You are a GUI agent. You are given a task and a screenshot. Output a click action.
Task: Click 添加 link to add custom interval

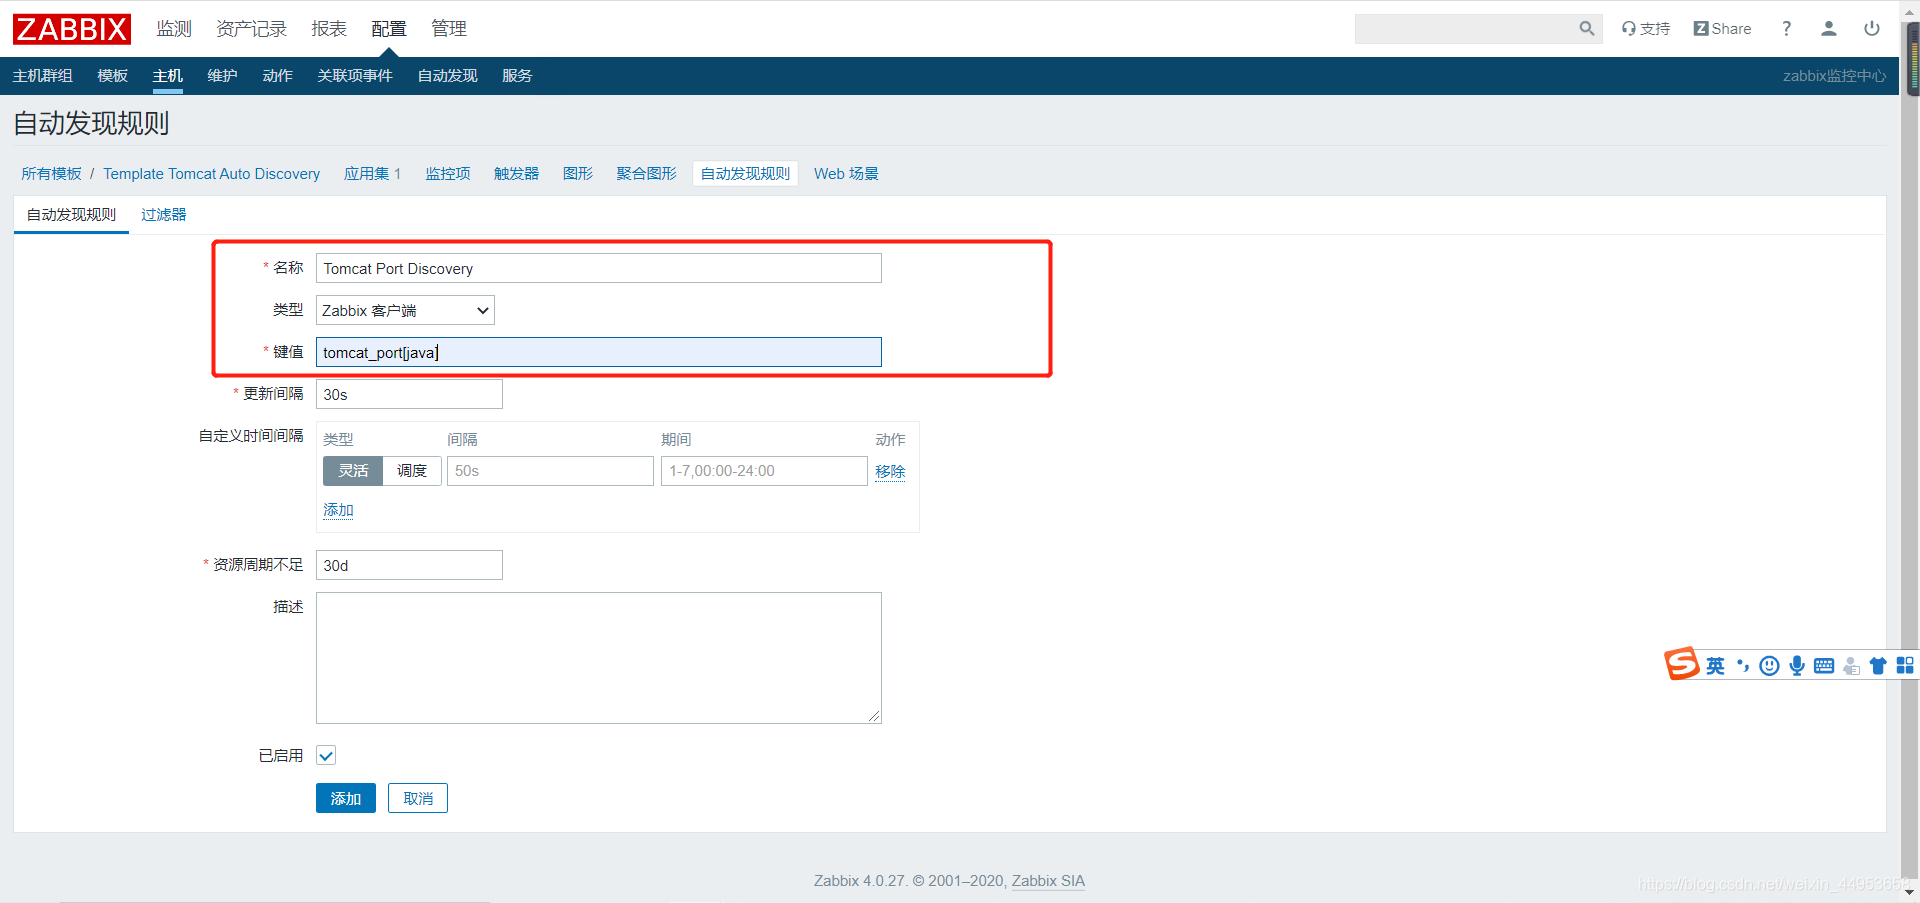click(x=338, y=510)
